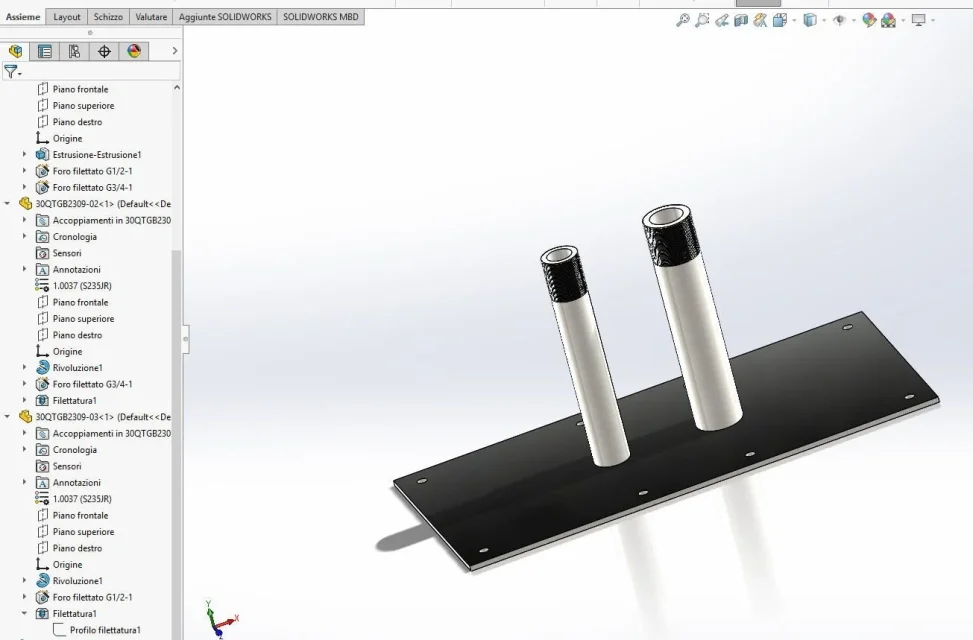Open the DisplayManager color sphere tab

pos(134,51)
